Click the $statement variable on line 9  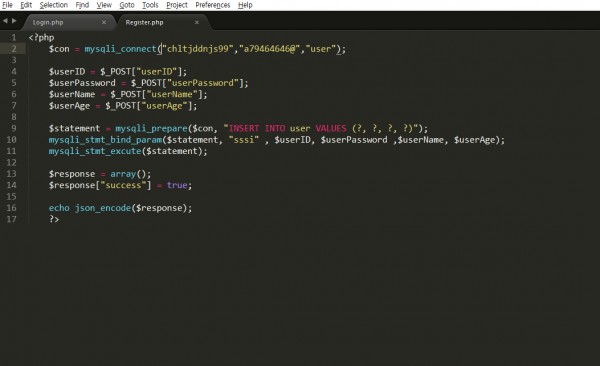tap(74, 128)
